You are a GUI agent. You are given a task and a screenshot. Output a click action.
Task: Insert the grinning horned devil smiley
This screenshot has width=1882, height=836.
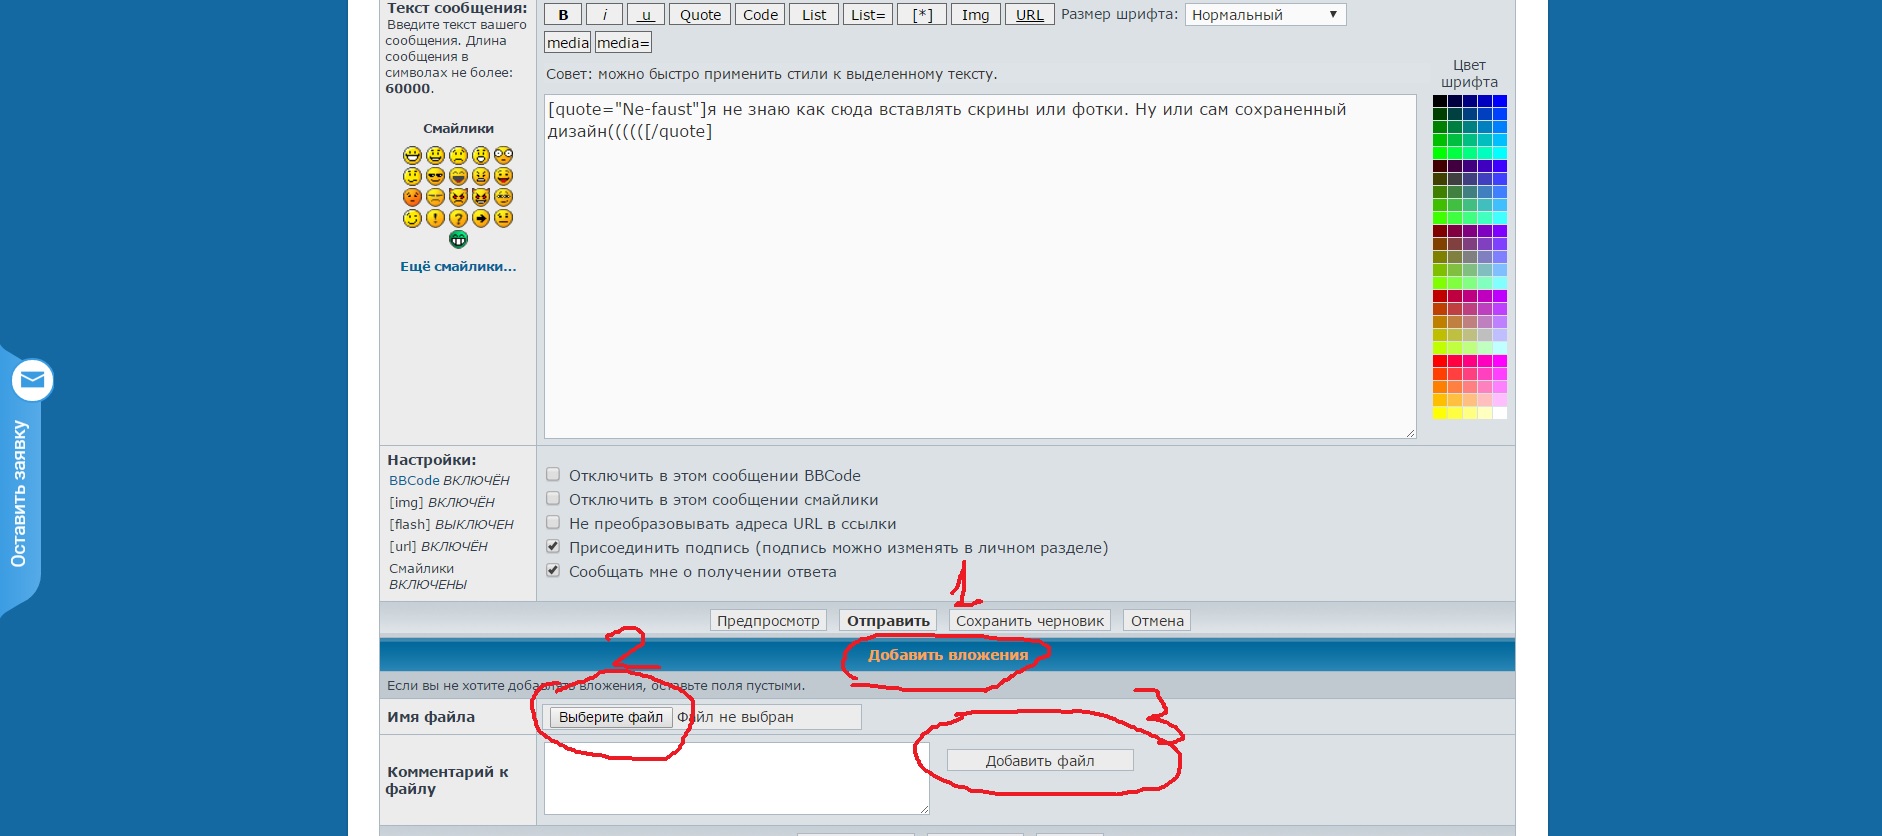point(481,197)
